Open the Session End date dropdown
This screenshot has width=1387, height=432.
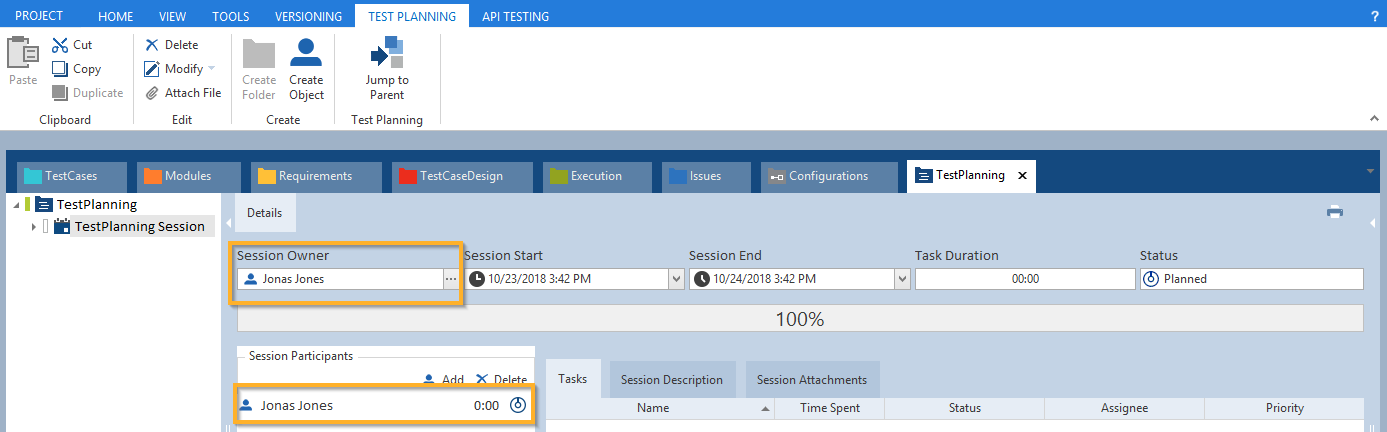coord(902,279)
